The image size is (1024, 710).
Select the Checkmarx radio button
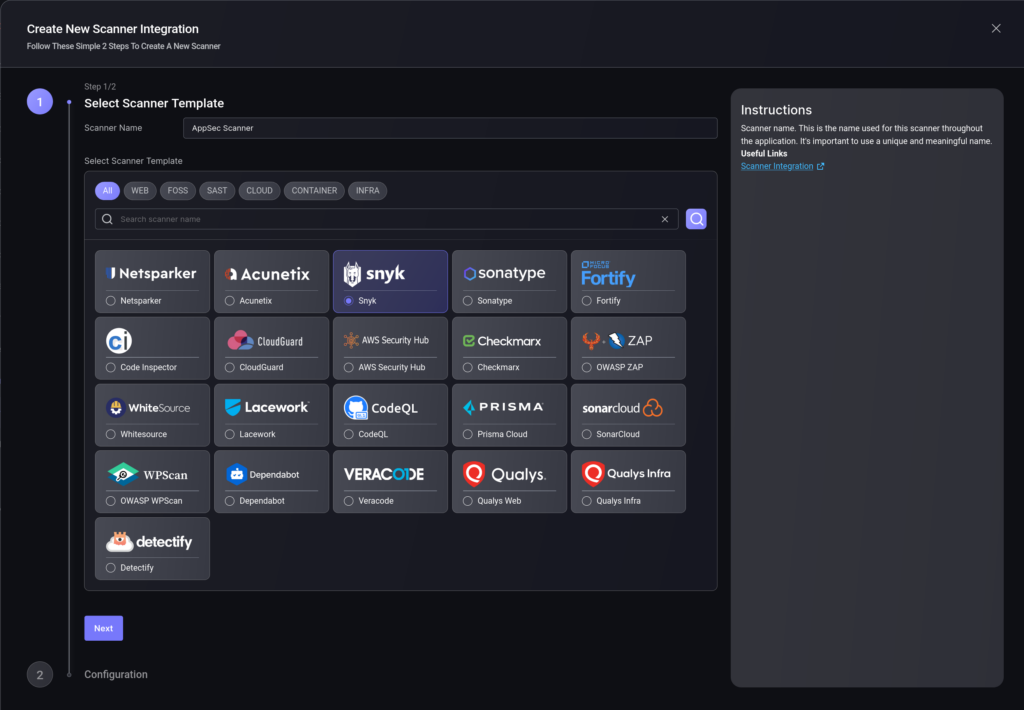tap(468, 367)
